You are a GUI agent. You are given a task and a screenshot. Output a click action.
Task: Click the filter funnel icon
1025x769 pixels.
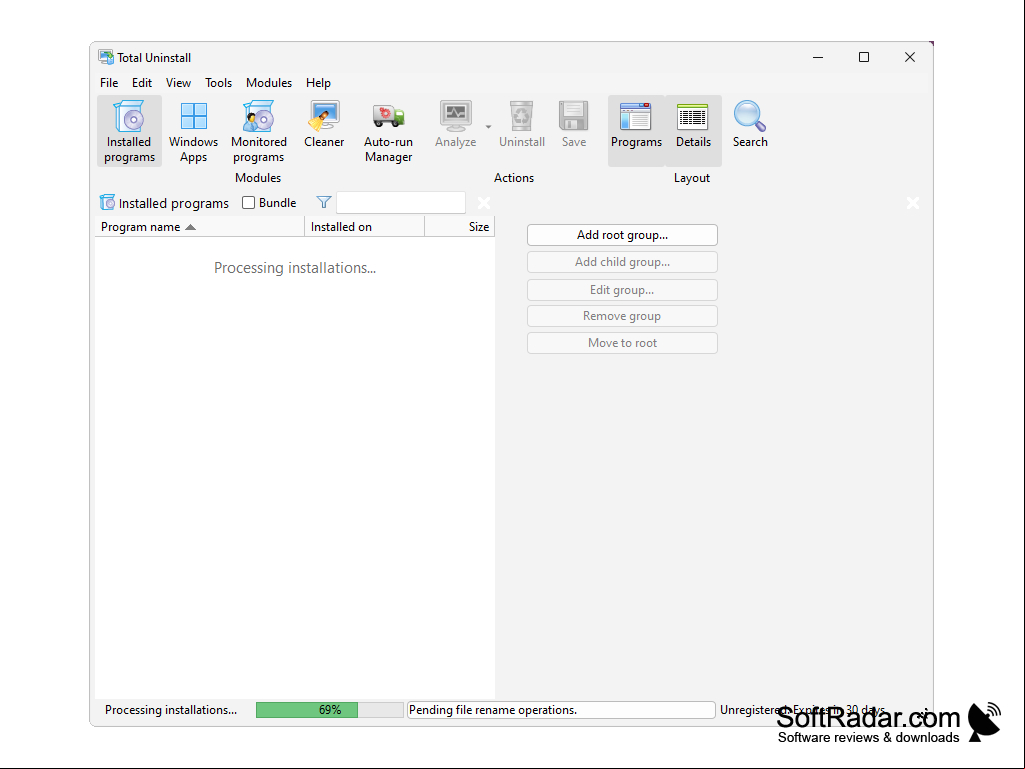(324, 203)
